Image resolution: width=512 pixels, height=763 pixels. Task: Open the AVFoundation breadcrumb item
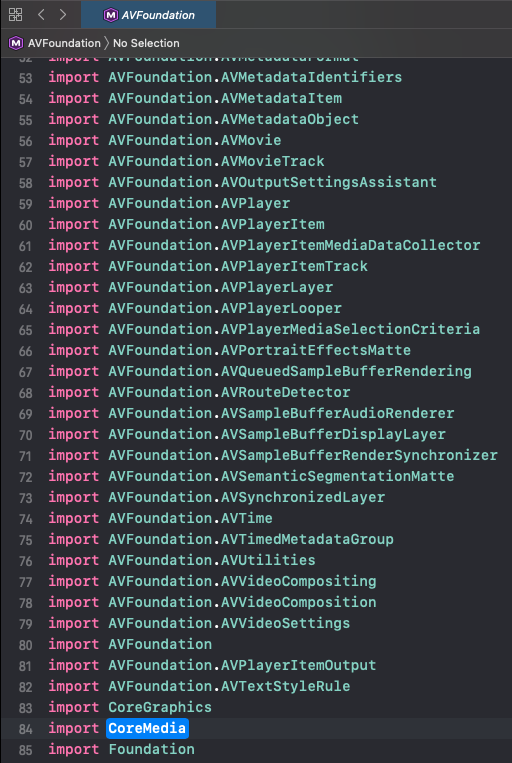64,43
